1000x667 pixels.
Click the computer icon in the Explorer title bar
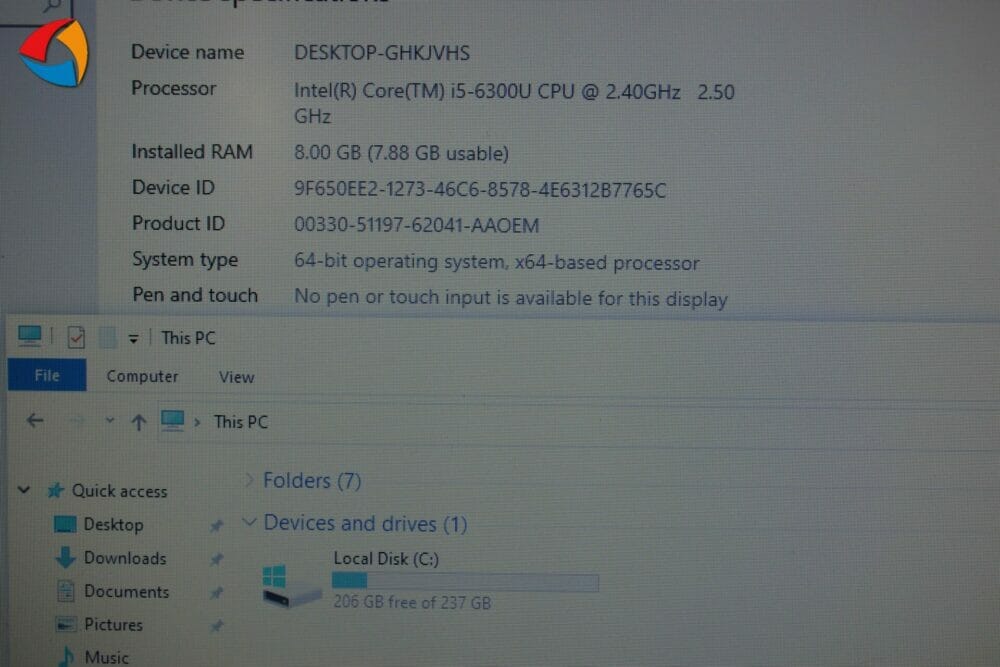(x=29, y=335)
